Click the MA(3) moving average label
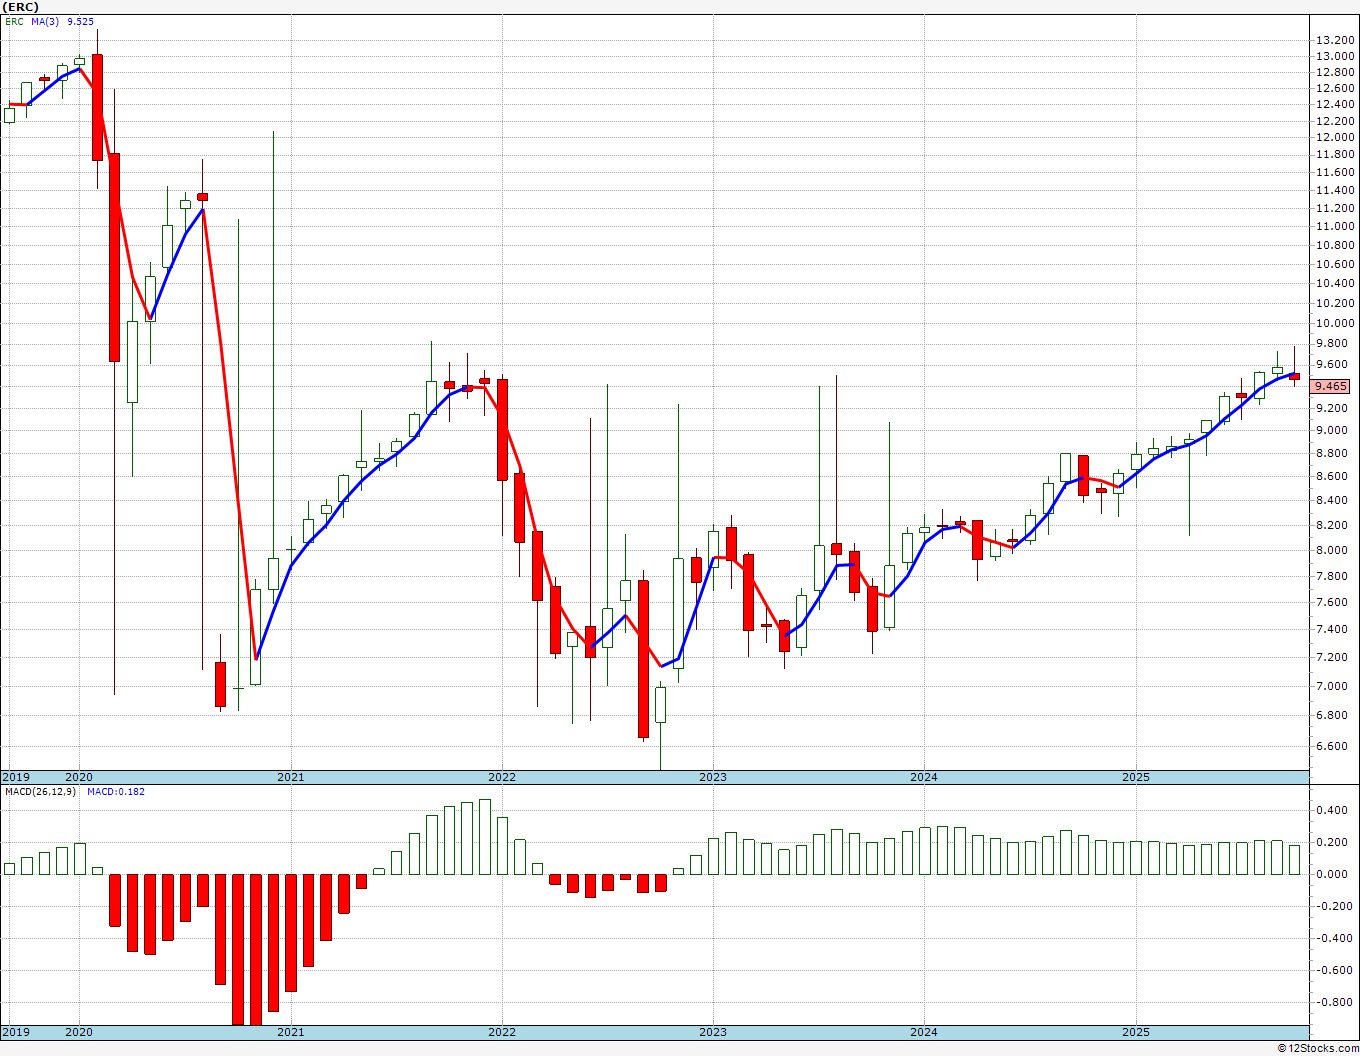This screenshot has height=1056, width=1360. point(45,20)
